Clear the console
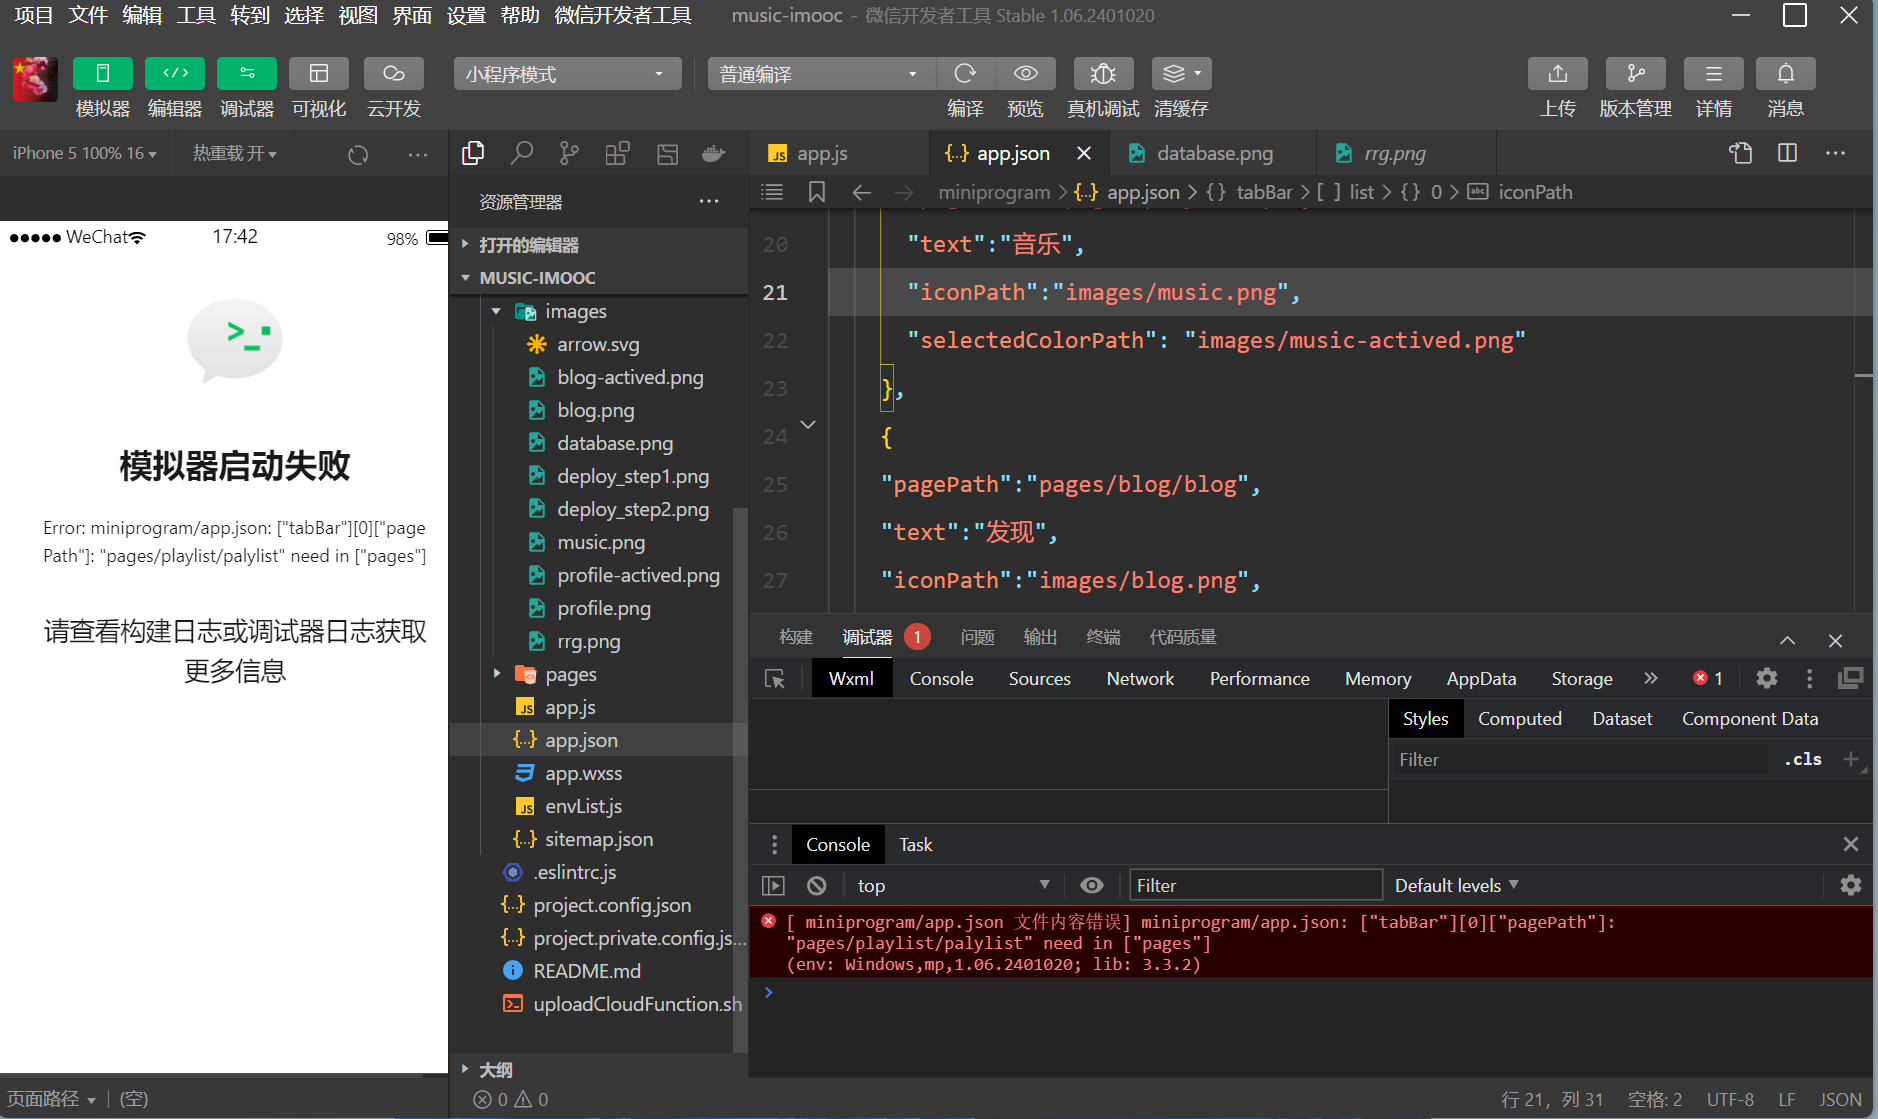The image size is (1878, 1119). (x=817, y=886)
